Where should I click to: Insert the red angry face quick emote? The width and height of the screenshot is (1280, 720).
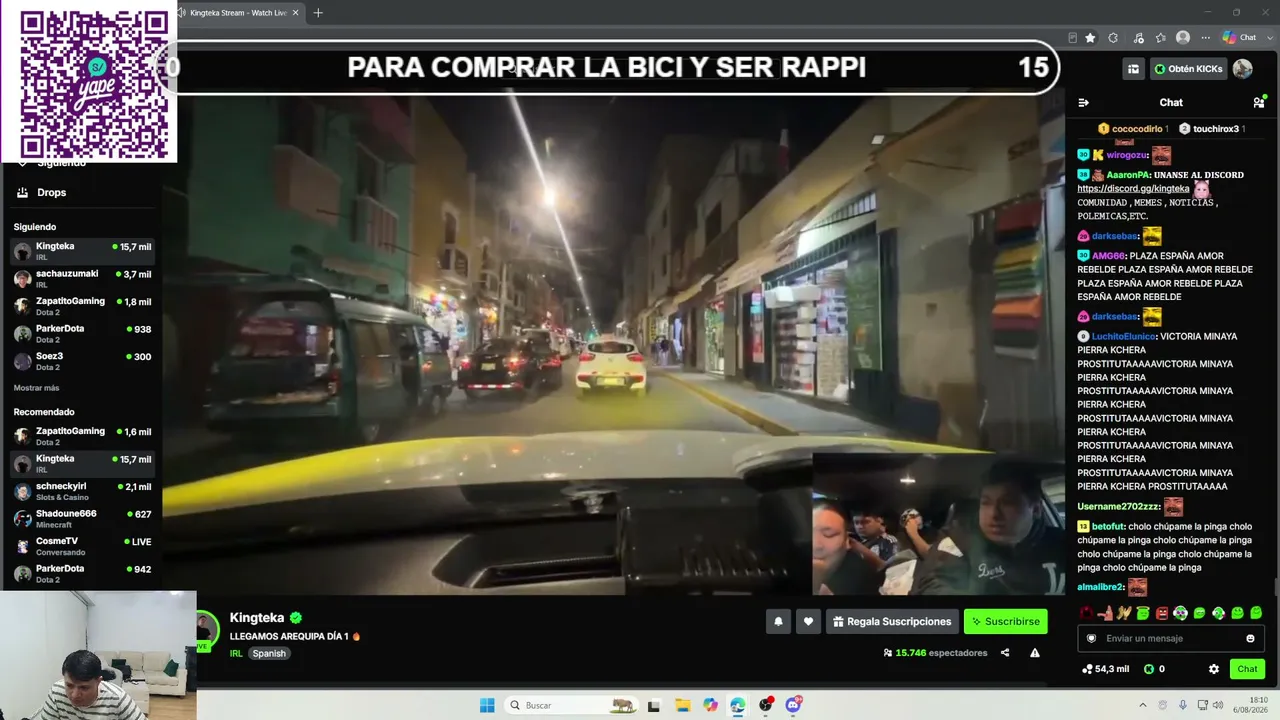1162,613
